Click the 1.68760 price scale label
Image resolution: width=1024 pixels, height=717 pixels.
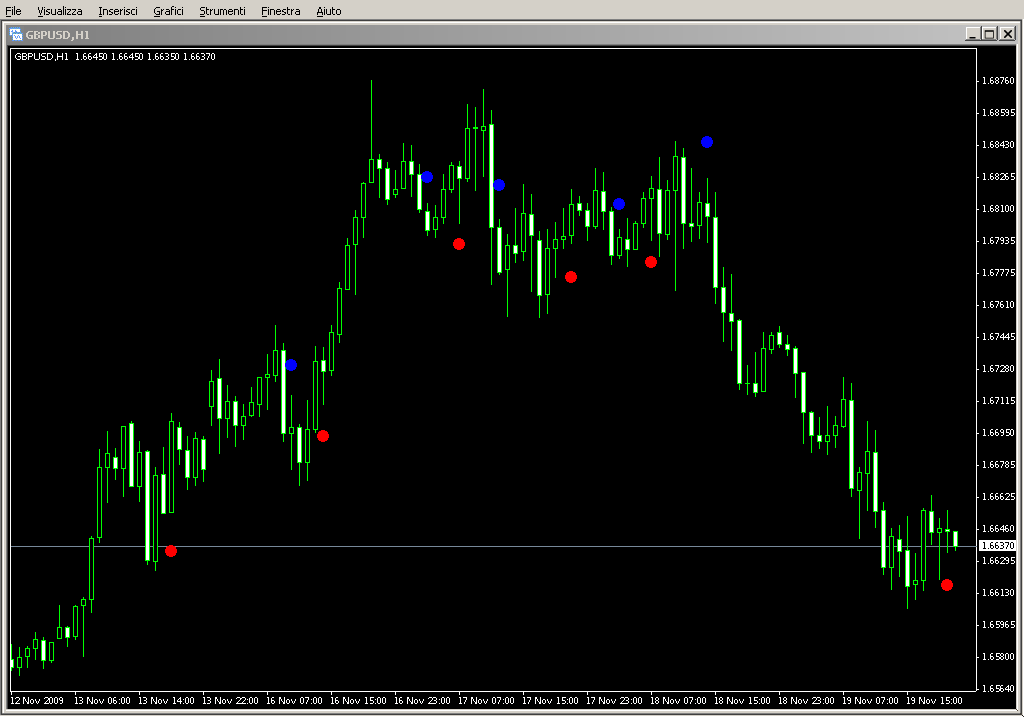999,81
